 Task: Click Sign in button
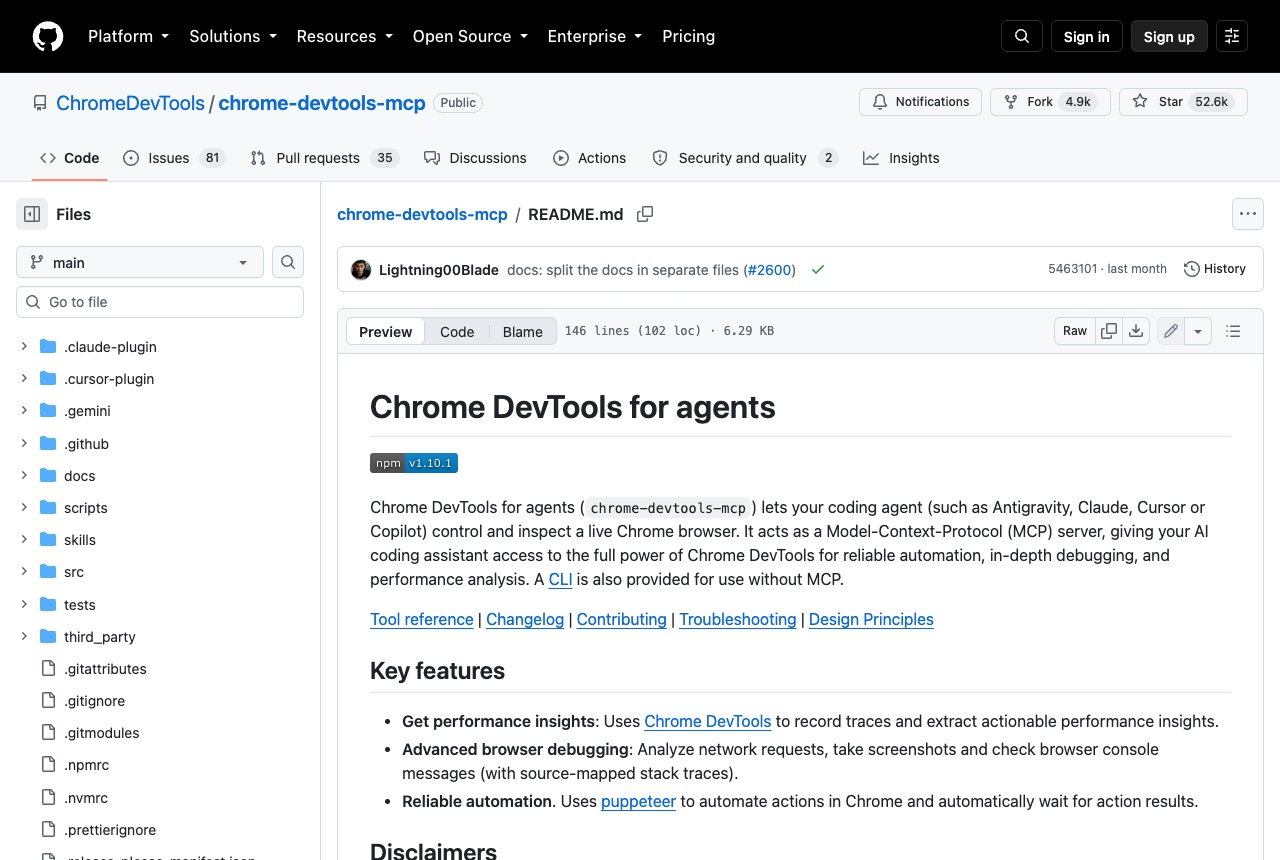click(1087, 36)
